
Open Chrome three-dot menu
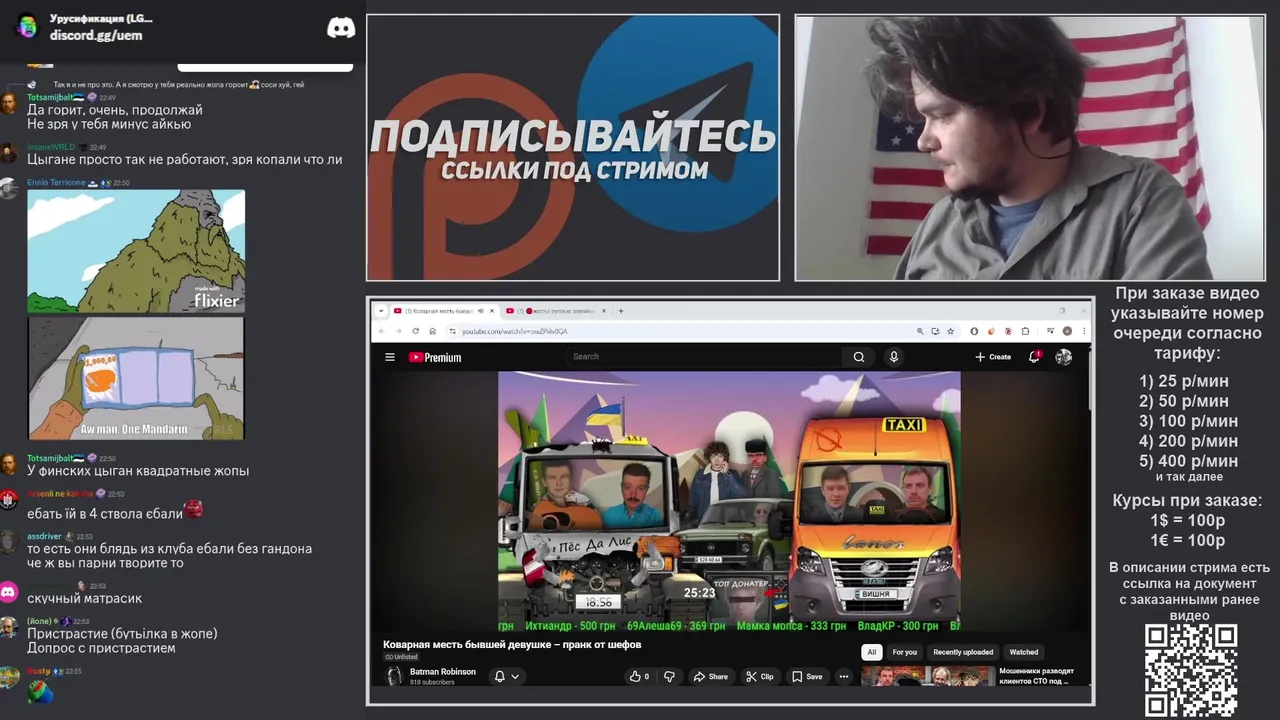pos(1084,331)
